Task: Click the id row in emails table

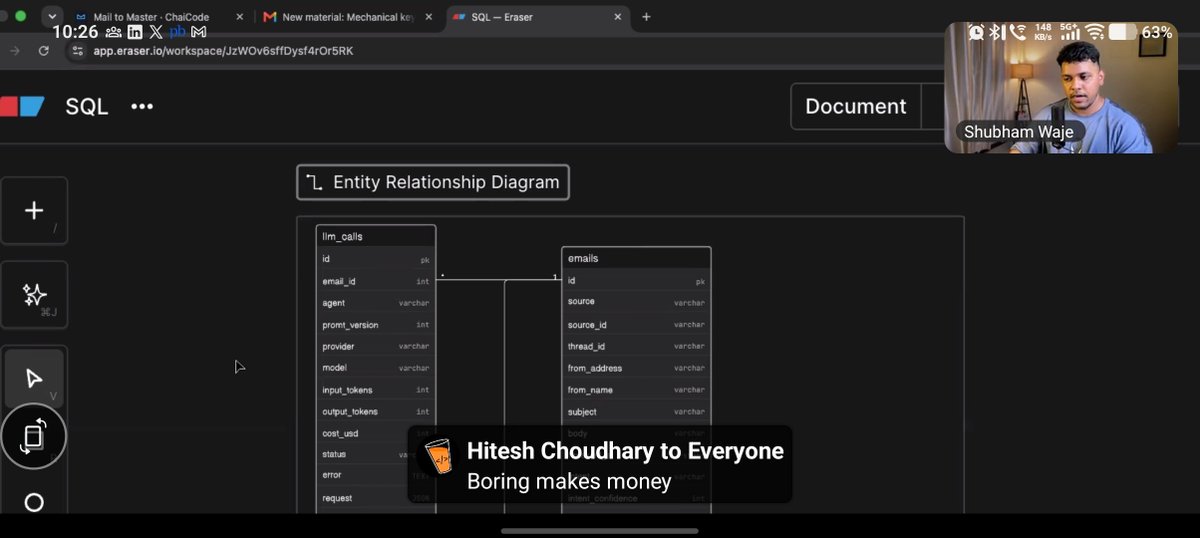Action: [x=636, y=281]
